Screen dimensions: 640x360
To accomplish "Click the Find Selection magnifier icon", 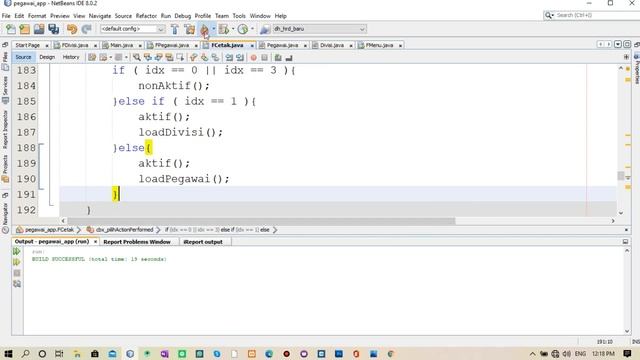I will tap(137, 58).
